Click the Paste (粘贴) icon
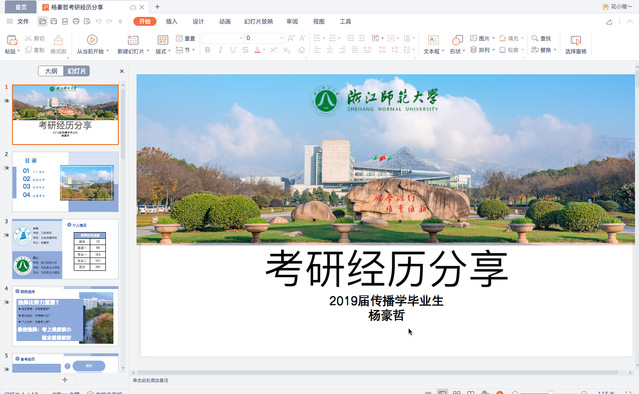The height and width of the screenshot is (394, 639). (x=12, y=40)
